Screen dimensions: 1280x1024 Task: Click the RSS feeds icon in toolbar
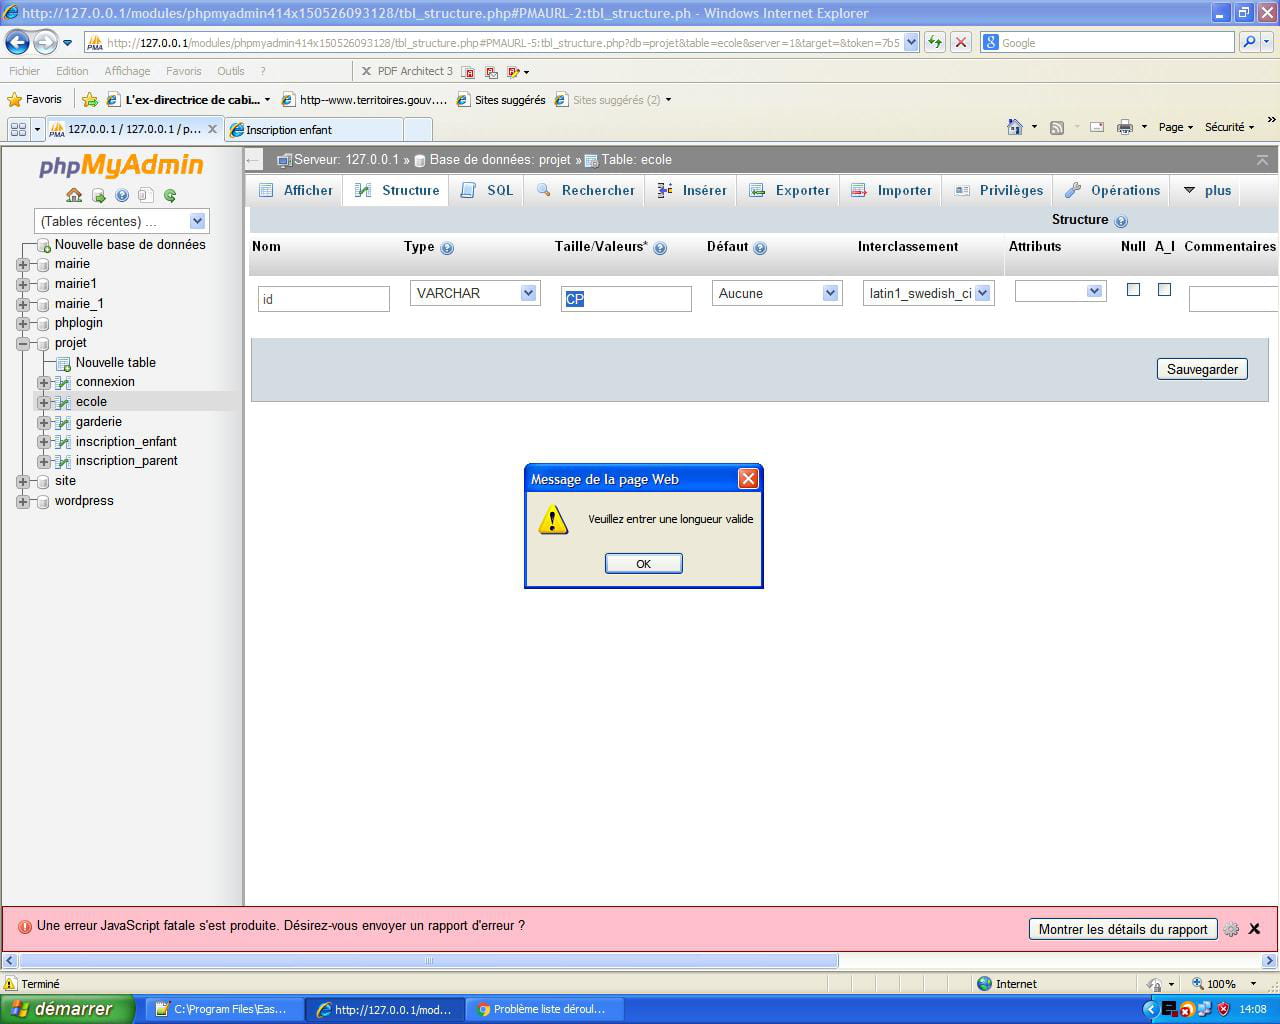click(1057, 127)
